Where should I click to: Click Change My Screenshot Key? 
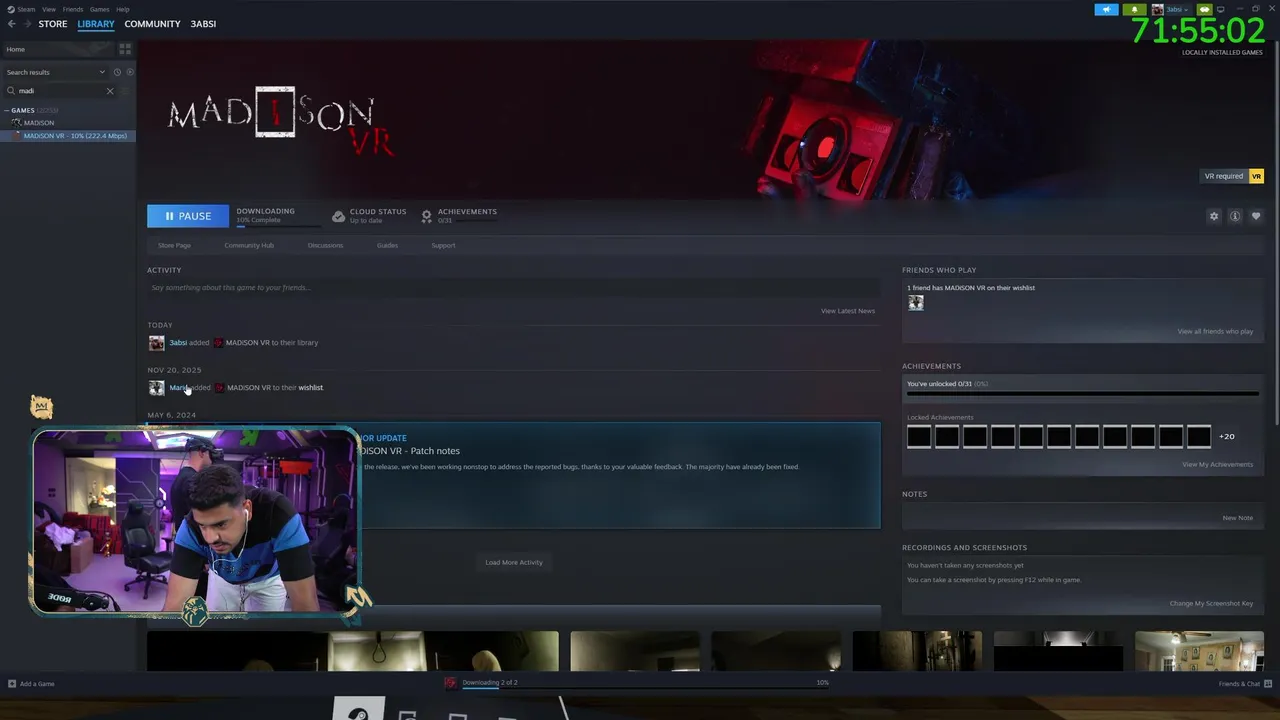point(1211,603)
